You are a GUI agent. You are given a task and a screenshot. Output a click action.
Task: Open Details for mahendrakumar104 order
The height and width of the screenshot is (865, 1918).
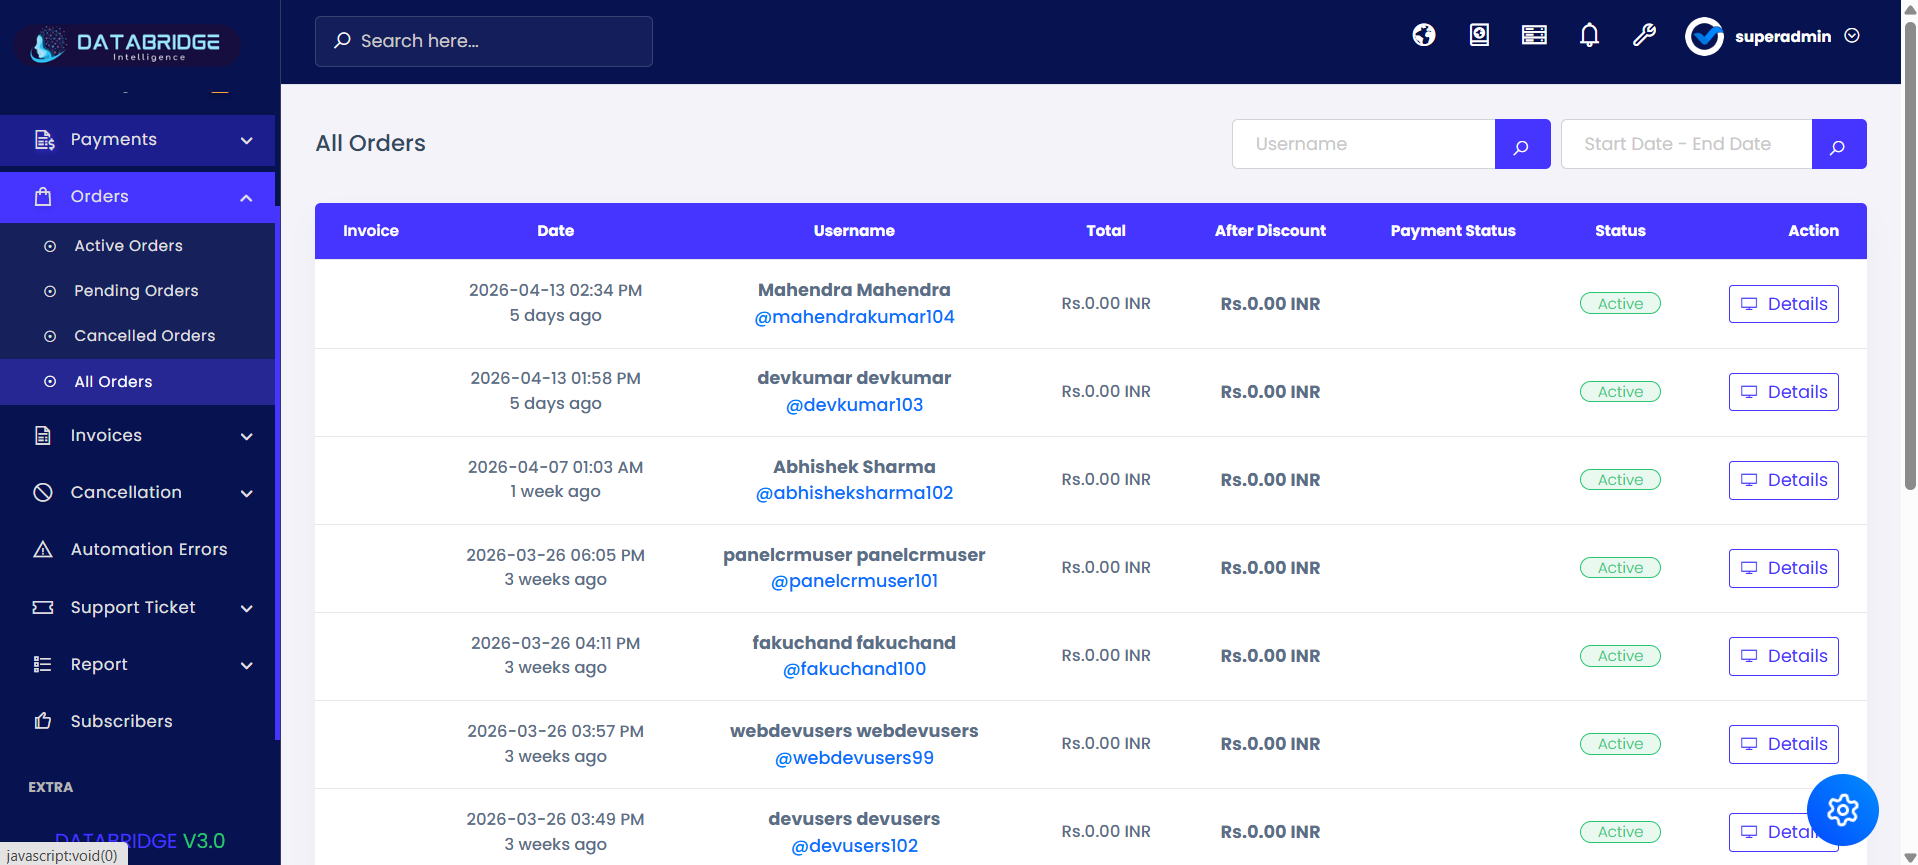1783,304
